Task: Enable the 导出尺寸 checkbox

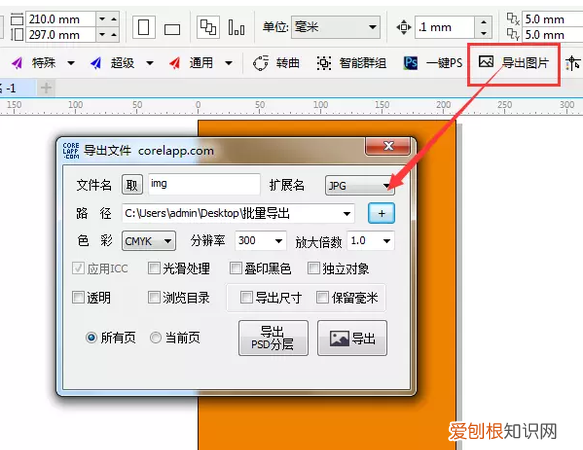Action: (246, 298)
